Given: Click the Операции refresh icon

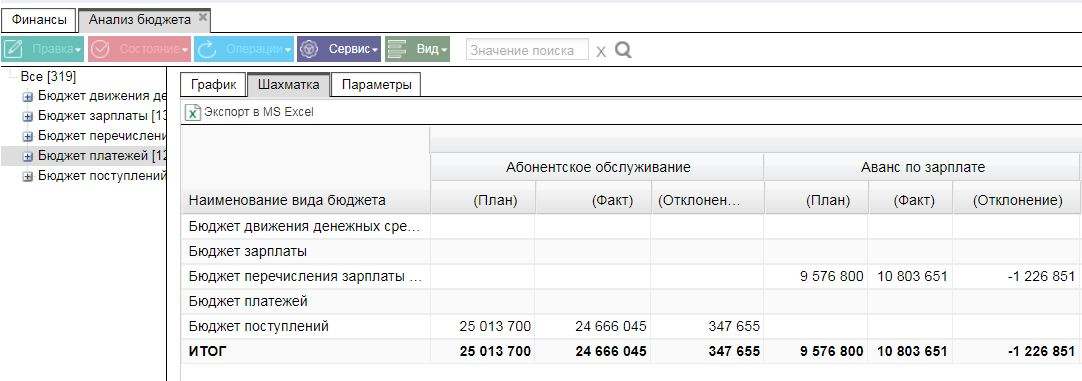Looking at the screenshot, I should coord(207,50).
